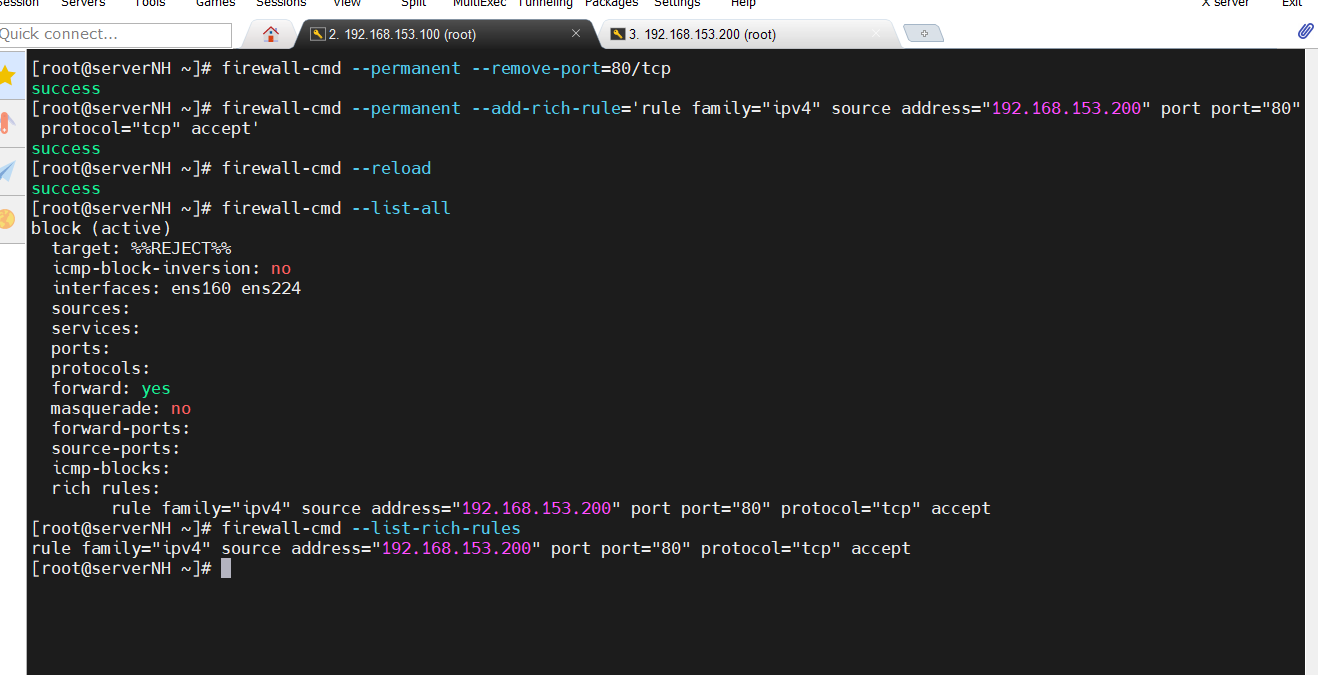Close the 192.168.153.100 (root) tab
Viewport: 1318px width, 675px height.
[576, 34]
